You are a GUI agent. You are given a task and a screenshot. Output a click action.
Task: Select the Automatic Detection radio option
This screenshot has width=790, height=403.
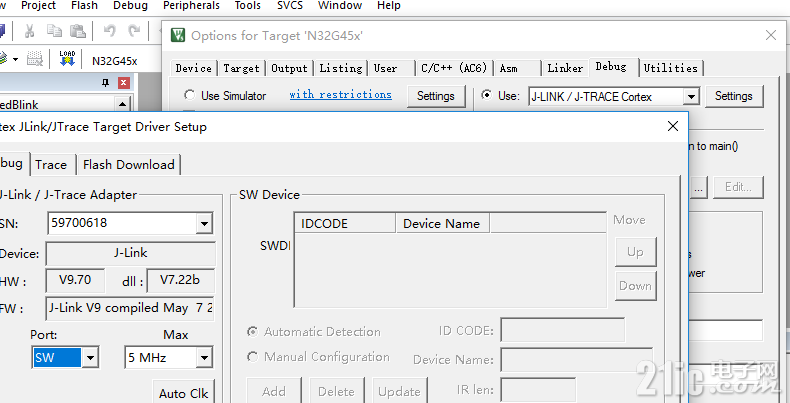pyautogui.click(x=252, y=331)
